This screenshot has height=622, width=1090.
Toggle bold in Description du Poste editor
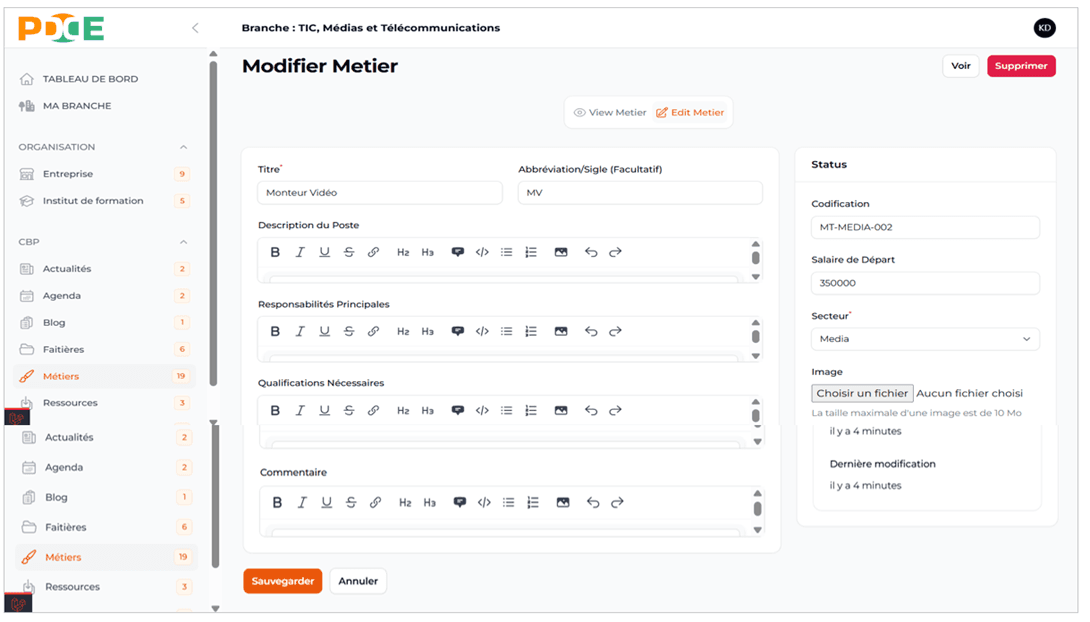tap(275, 252)
